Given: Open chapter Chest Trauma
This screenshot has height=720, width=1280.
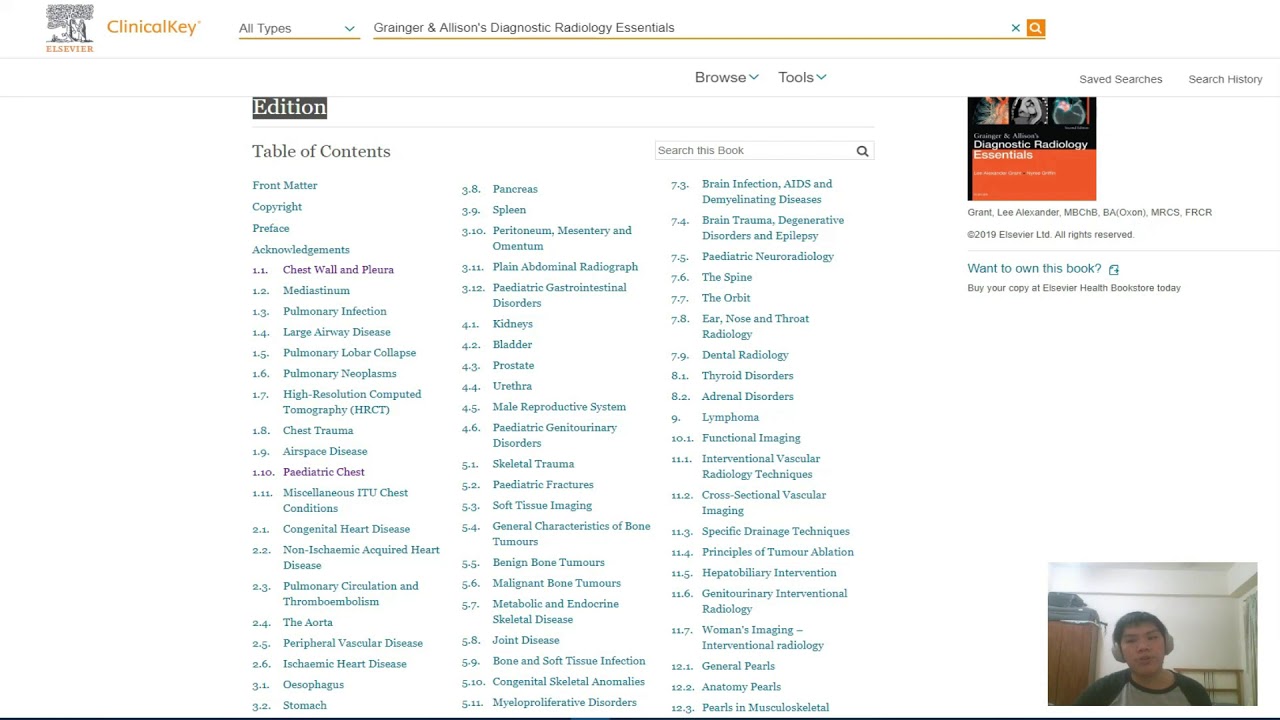Looking at the screenshot, I should (x=318, y=431).
